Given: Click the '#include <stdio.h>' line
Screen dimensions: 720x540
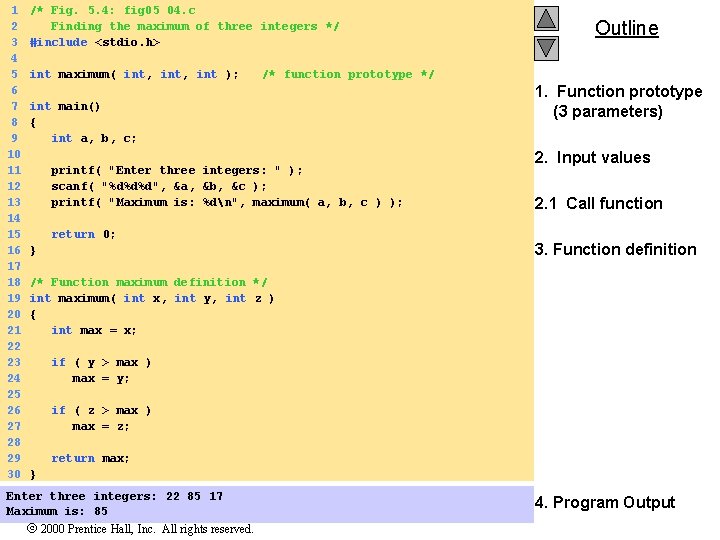Looking at the screenshot, I should pyautogui.click(x=95, y=42).
